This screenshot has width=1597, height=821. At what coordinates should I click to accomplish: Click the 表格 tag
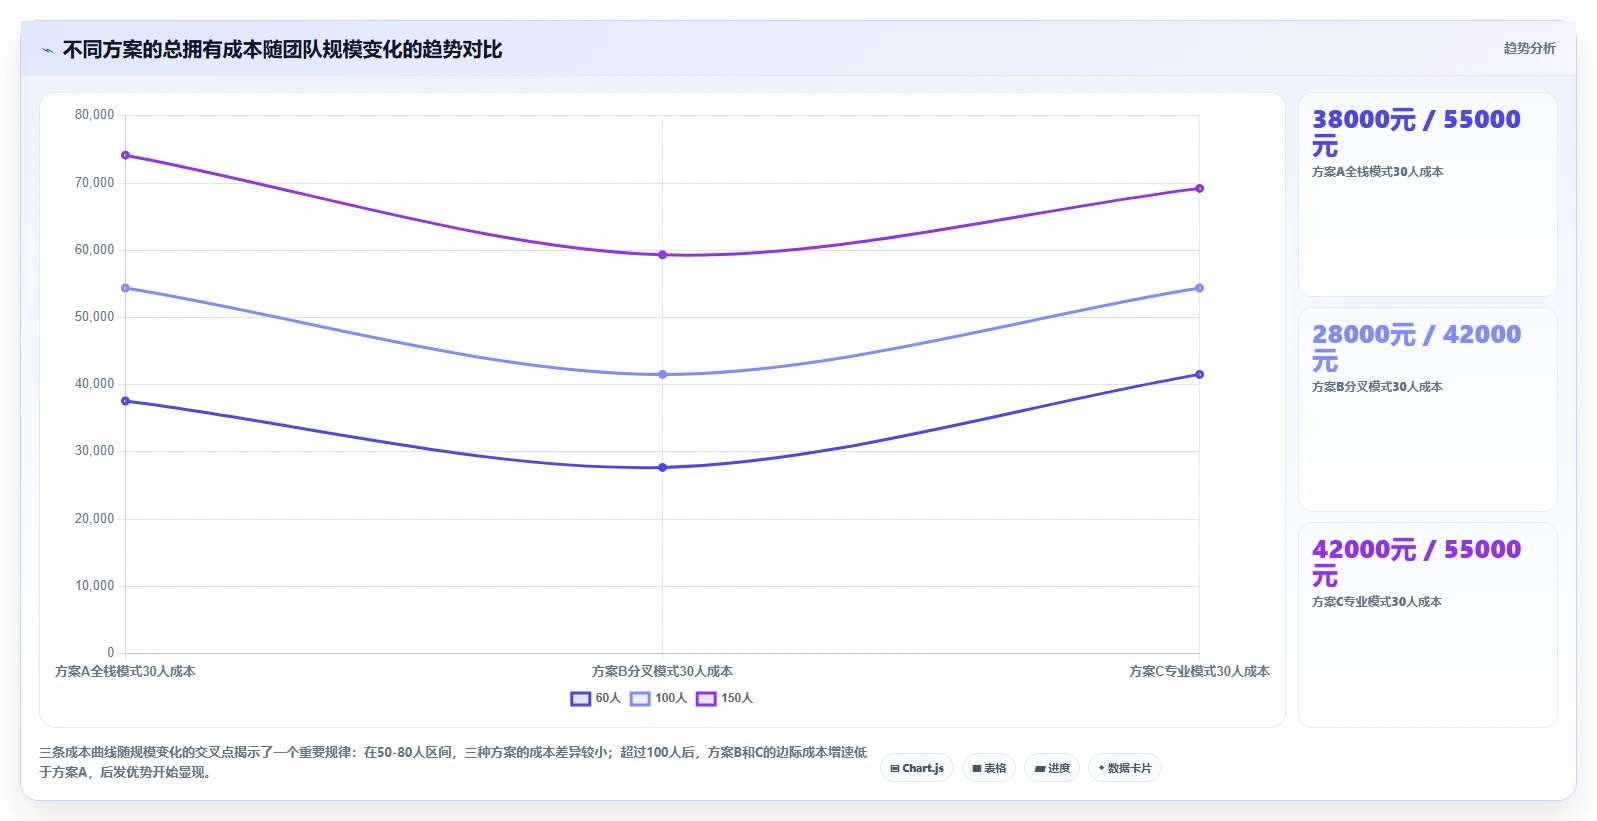pyautogui.click(x=989, y=768)
